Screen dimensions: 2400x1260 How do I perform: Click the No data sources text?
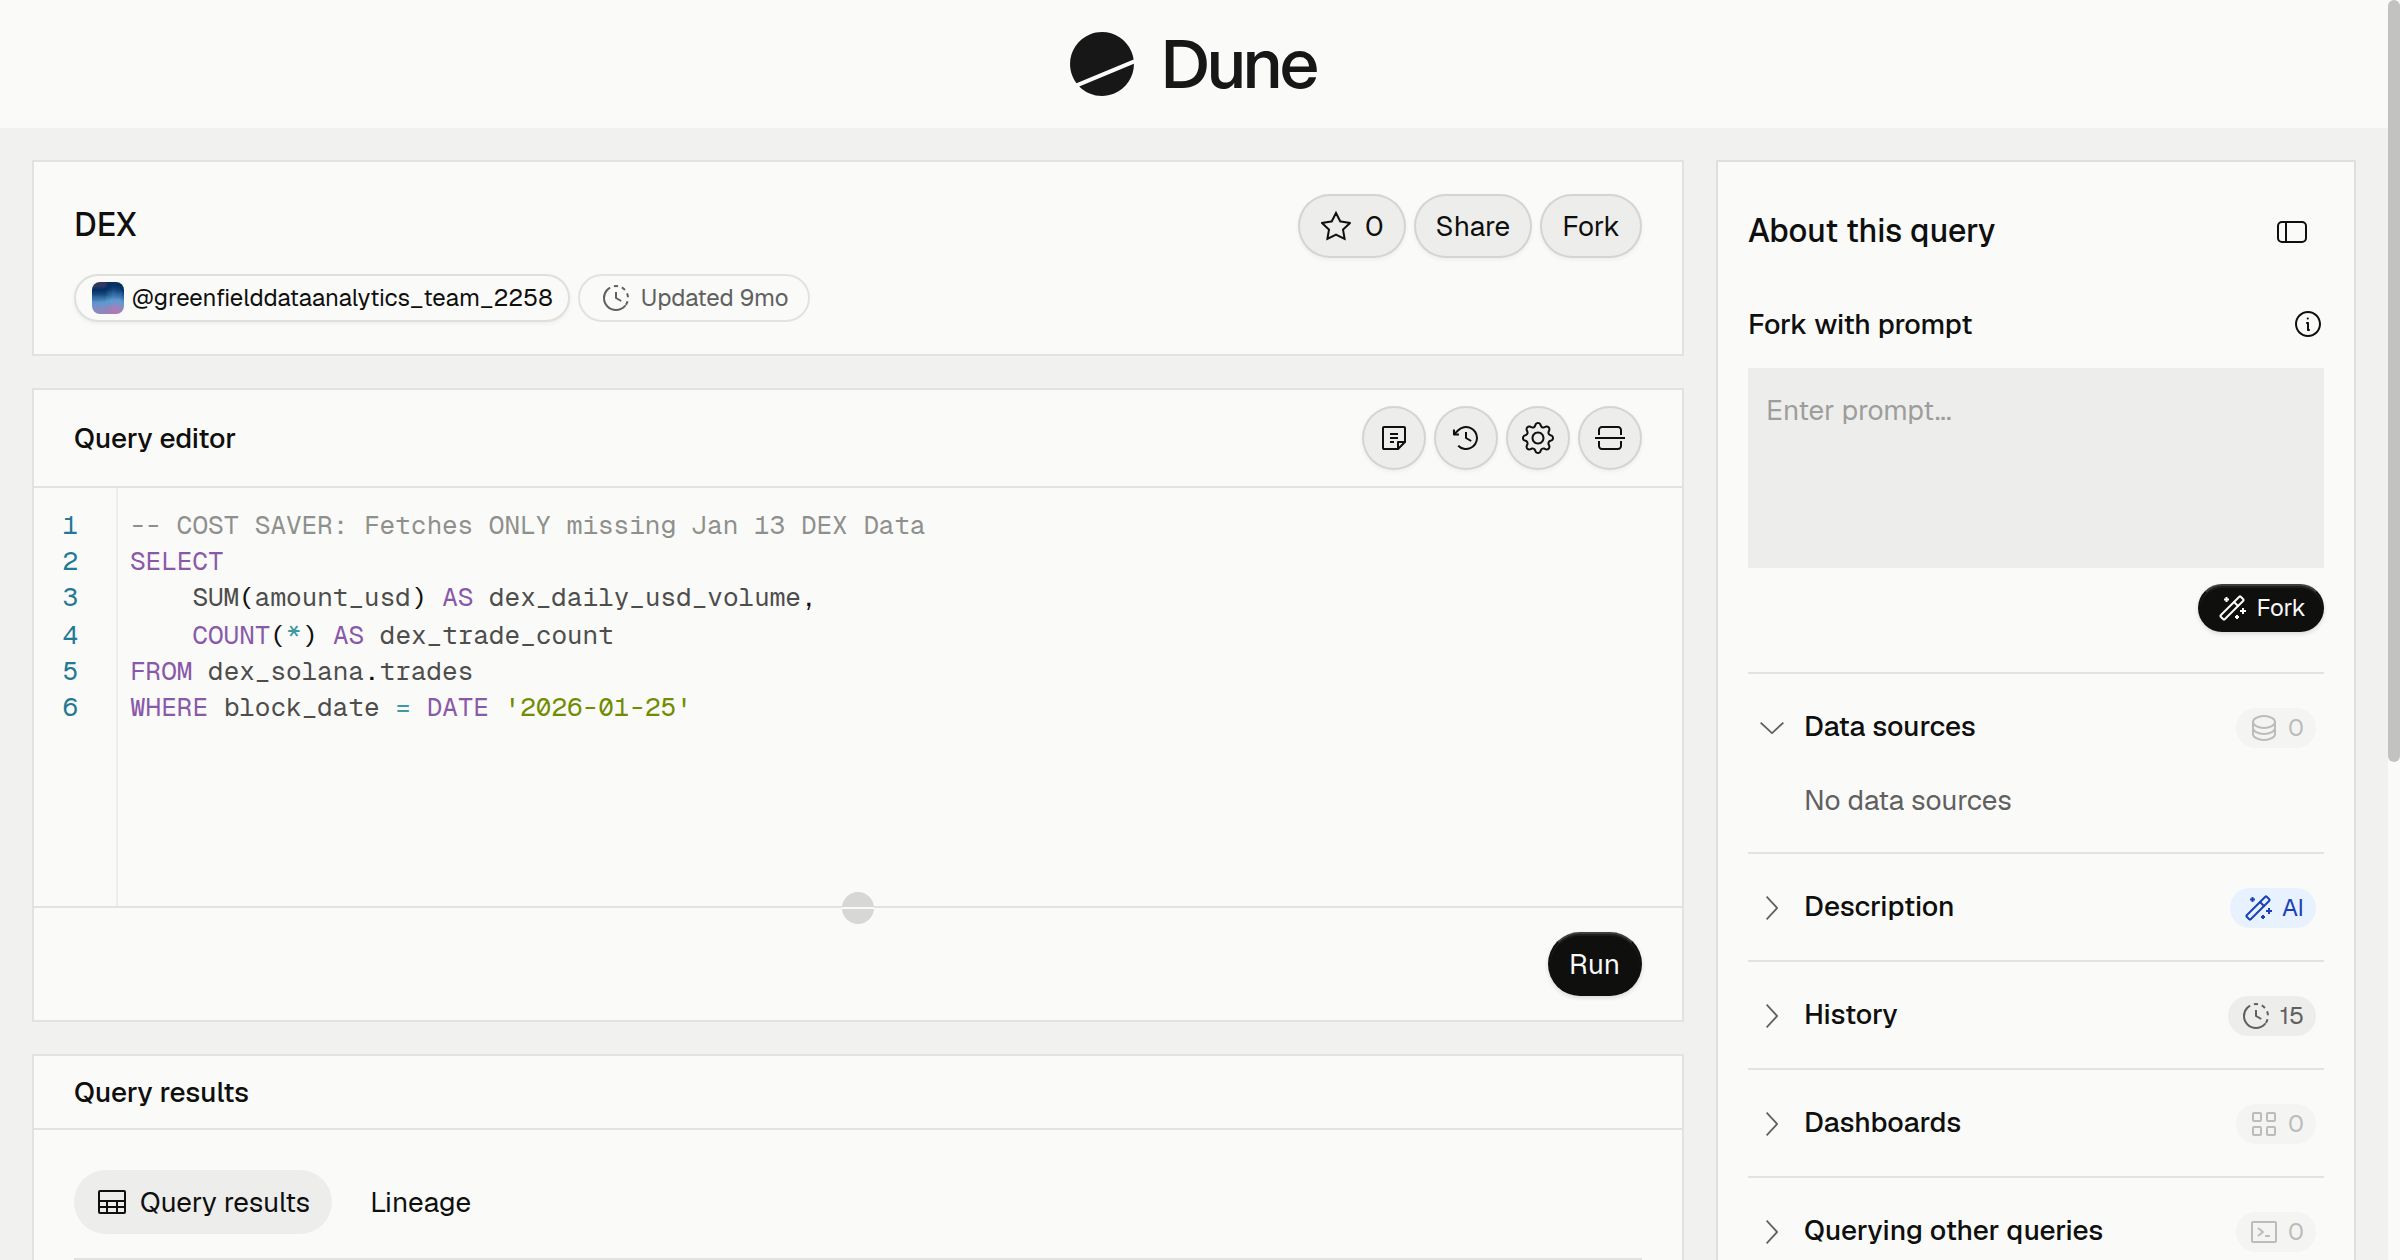(1907, 801)
